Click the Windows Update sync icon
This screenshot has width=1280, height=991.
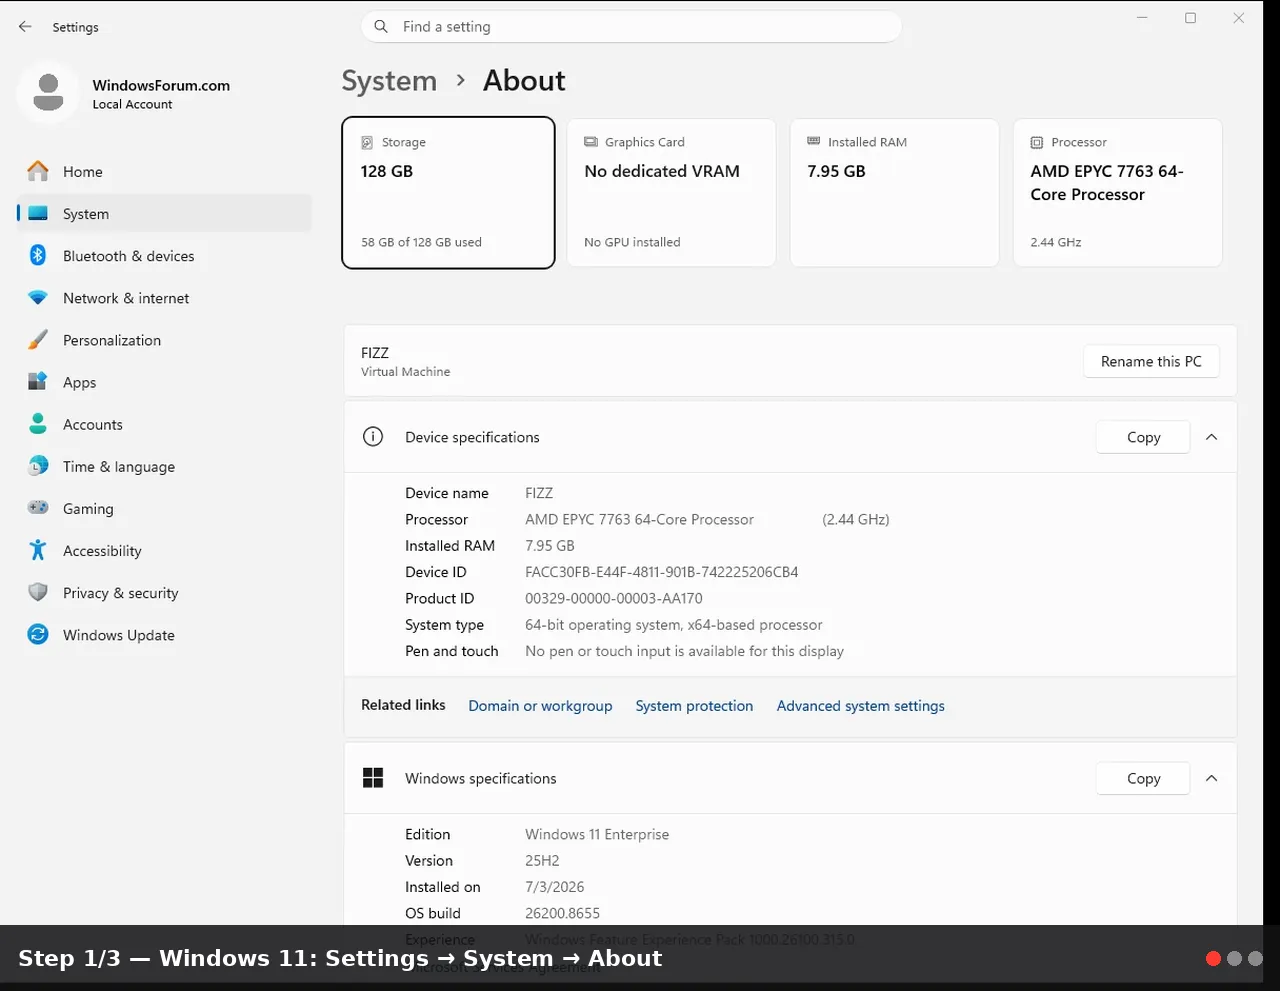point(38,635)
